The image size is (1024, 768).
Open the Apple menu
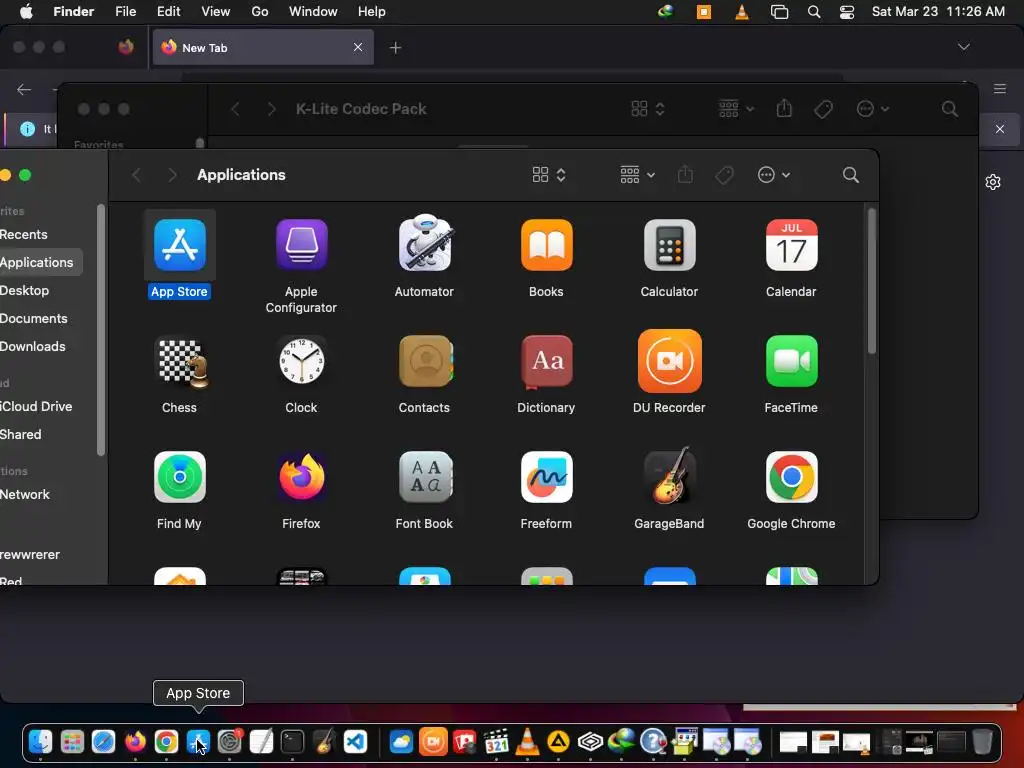[x=26, y=12]
